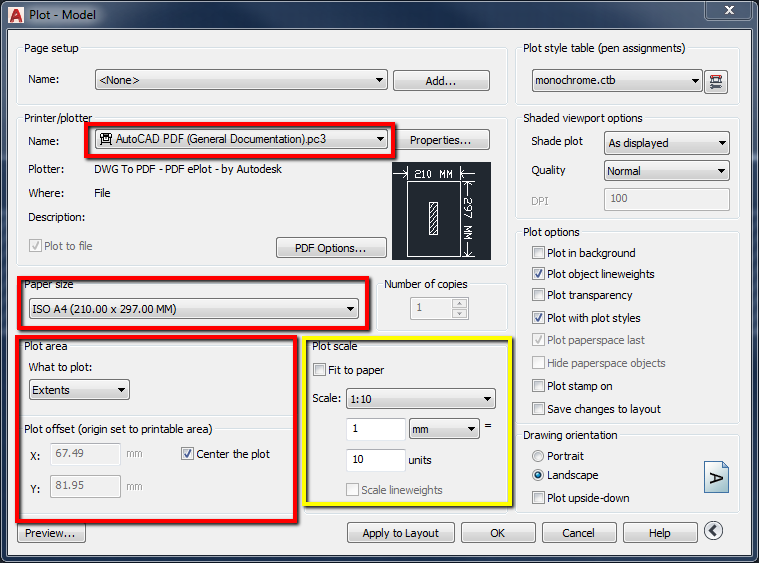
Task: Open the Quality dropdown
Action: click(667, 171)
